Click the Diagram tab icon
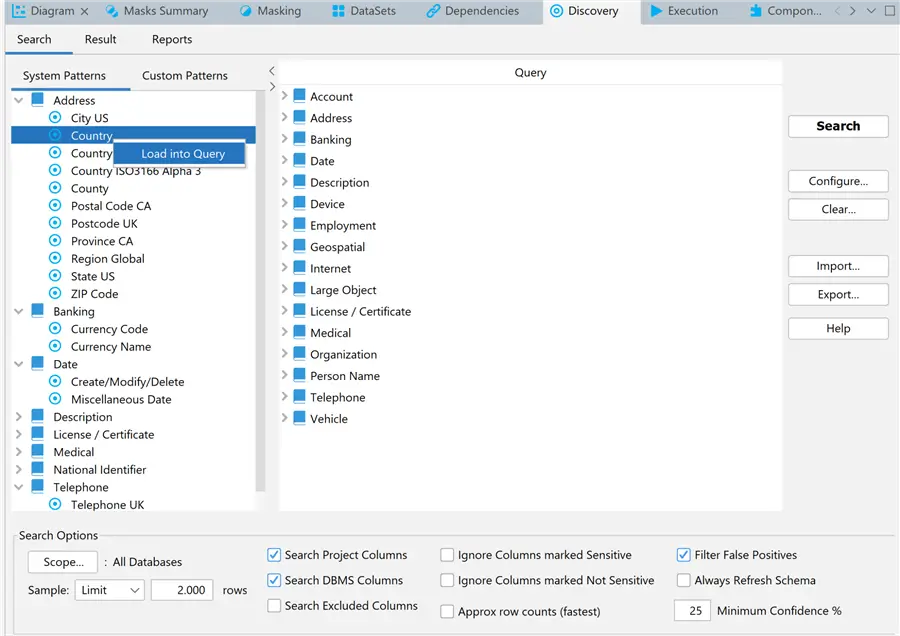 point(19,10)
